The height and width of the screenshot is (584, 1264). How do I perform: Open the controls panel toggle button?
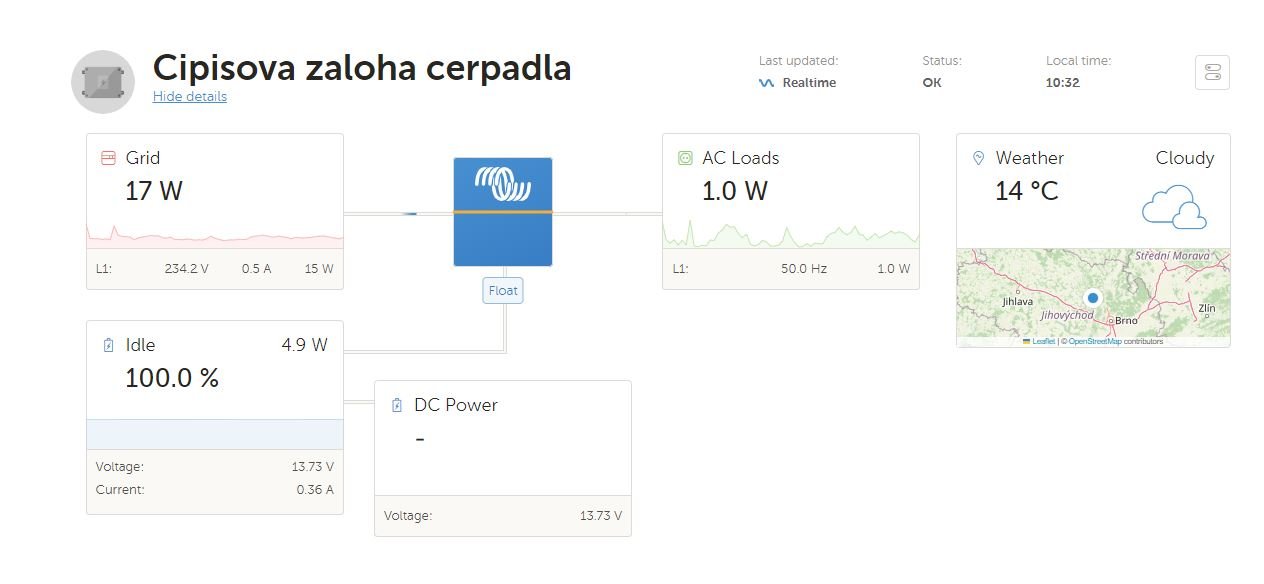point(1212,73)
